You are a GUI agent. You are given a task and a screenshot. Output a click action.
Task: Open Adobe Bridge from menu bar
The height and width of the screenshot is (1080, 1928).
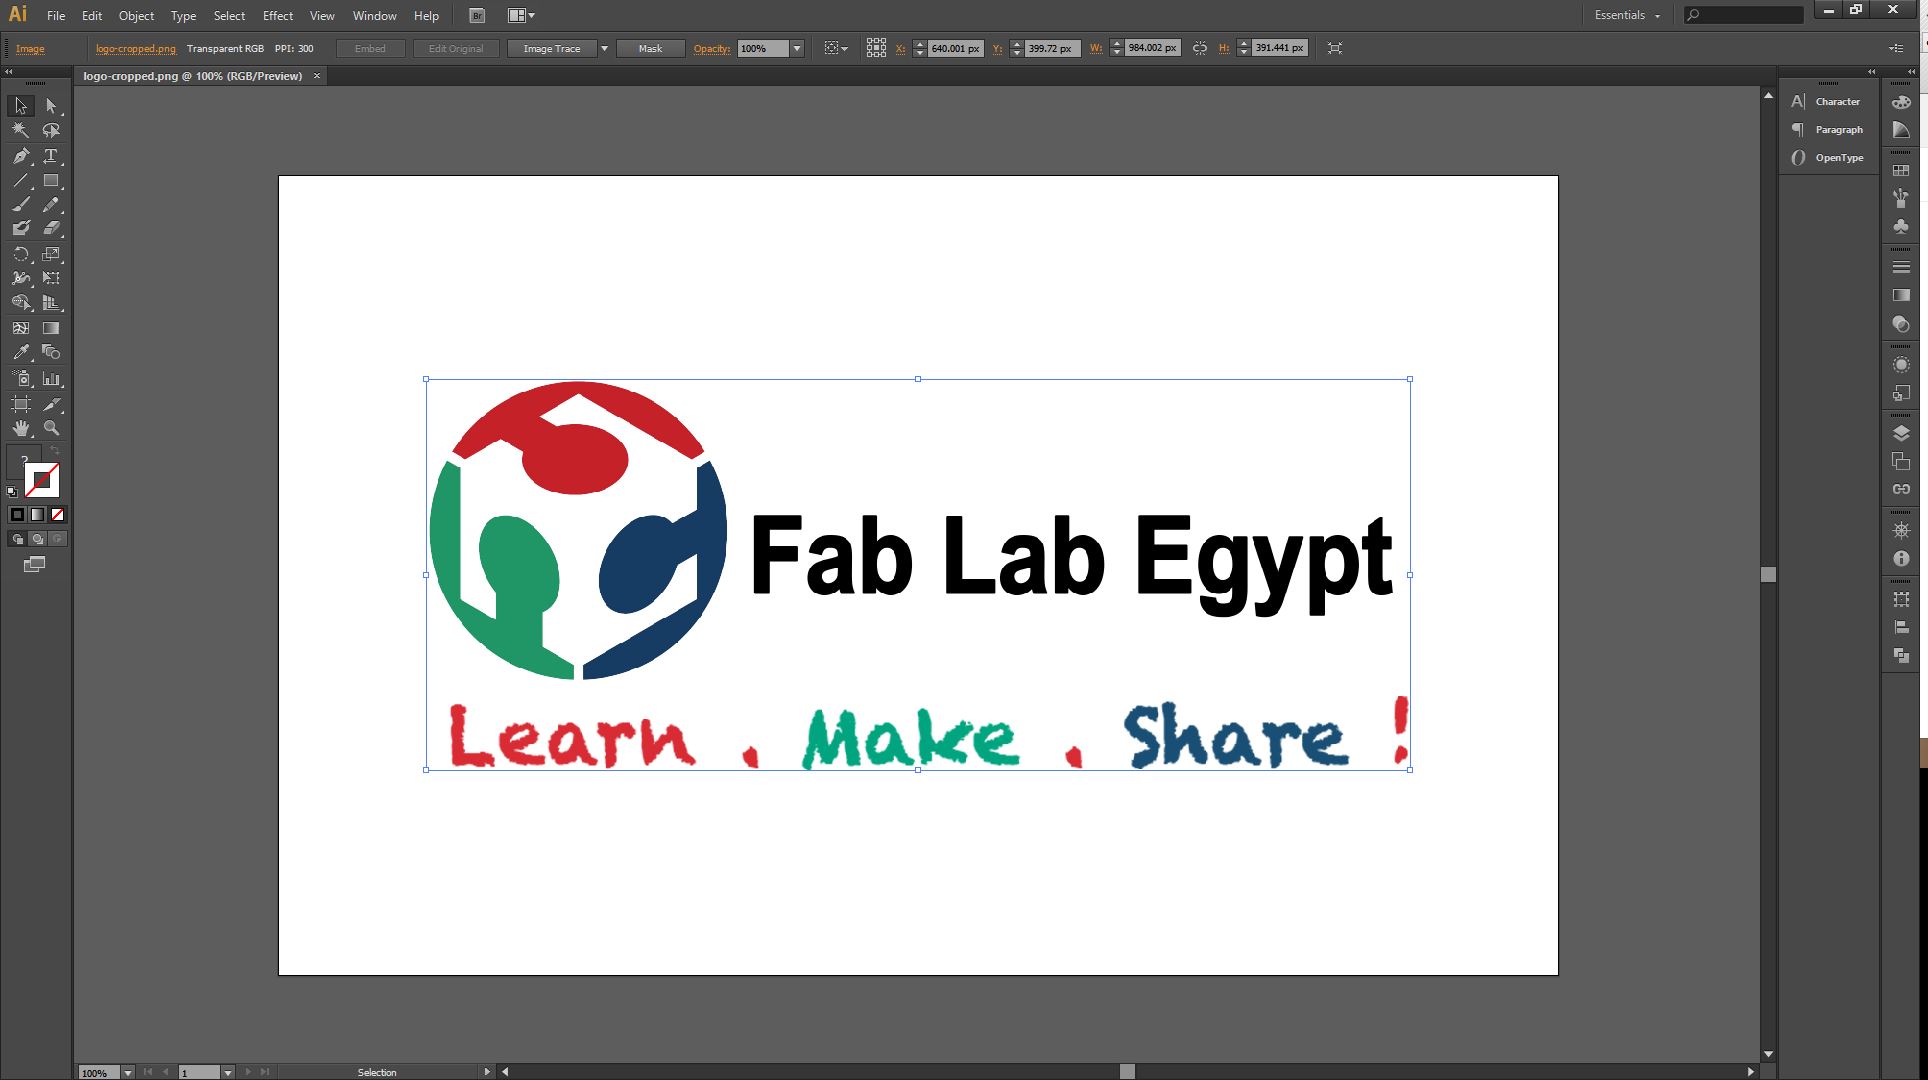(477, 15)
